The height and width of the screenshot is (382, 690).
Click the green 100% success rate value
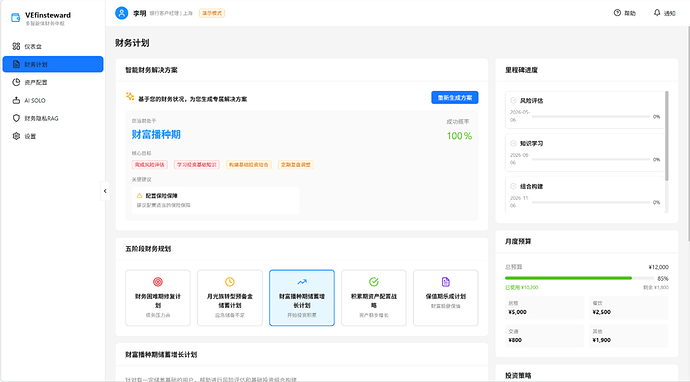click(x=459, y=136)
